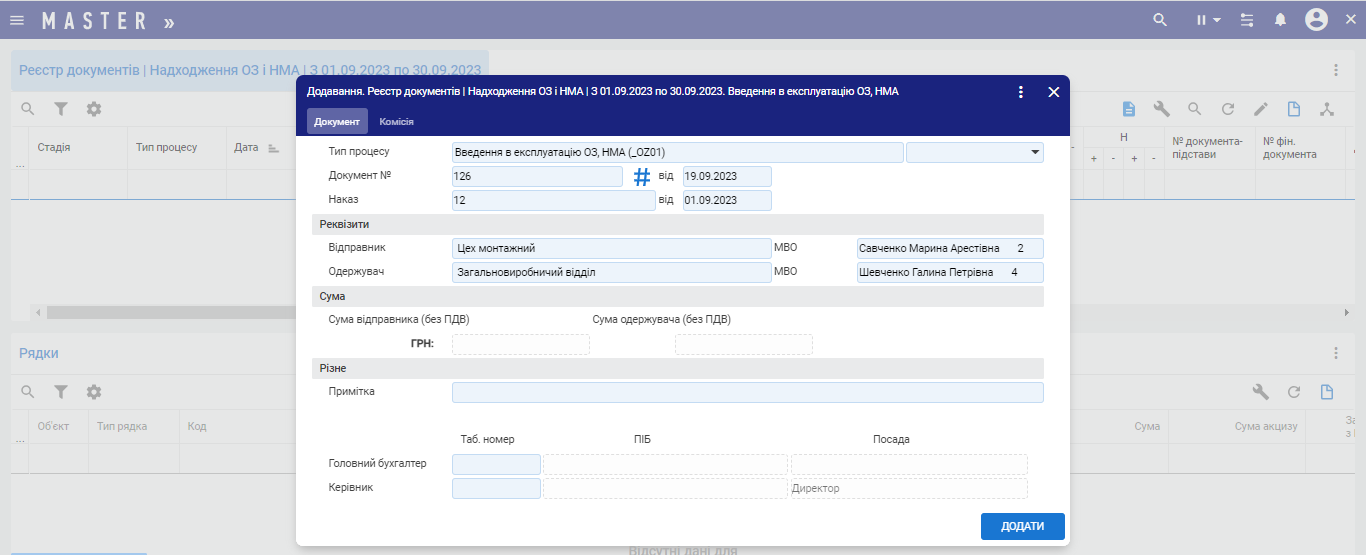Viewport: 1366px width, 555px height.
Task: Click the search icon in top bar
Action: (x=1160, y=20)
